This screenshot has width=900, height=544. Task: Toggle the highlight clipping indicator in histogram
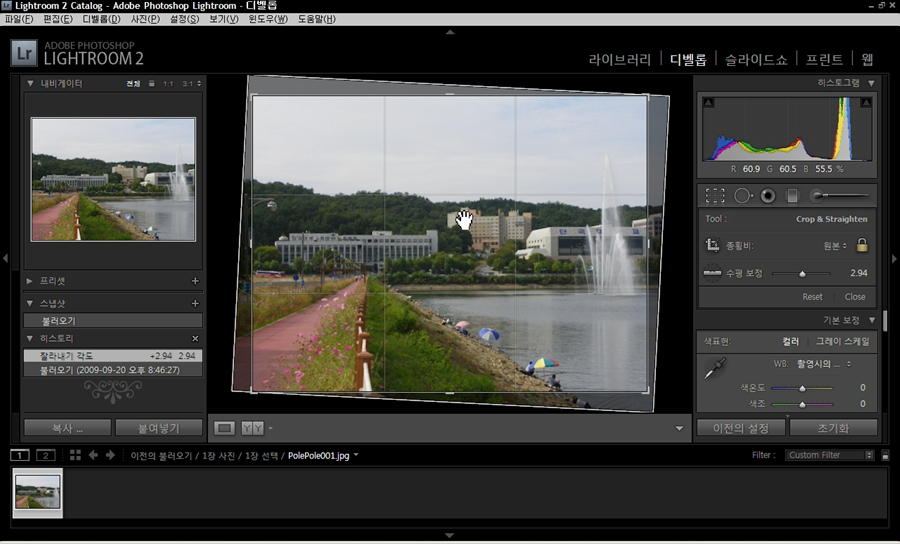click(x=866, y=103)
